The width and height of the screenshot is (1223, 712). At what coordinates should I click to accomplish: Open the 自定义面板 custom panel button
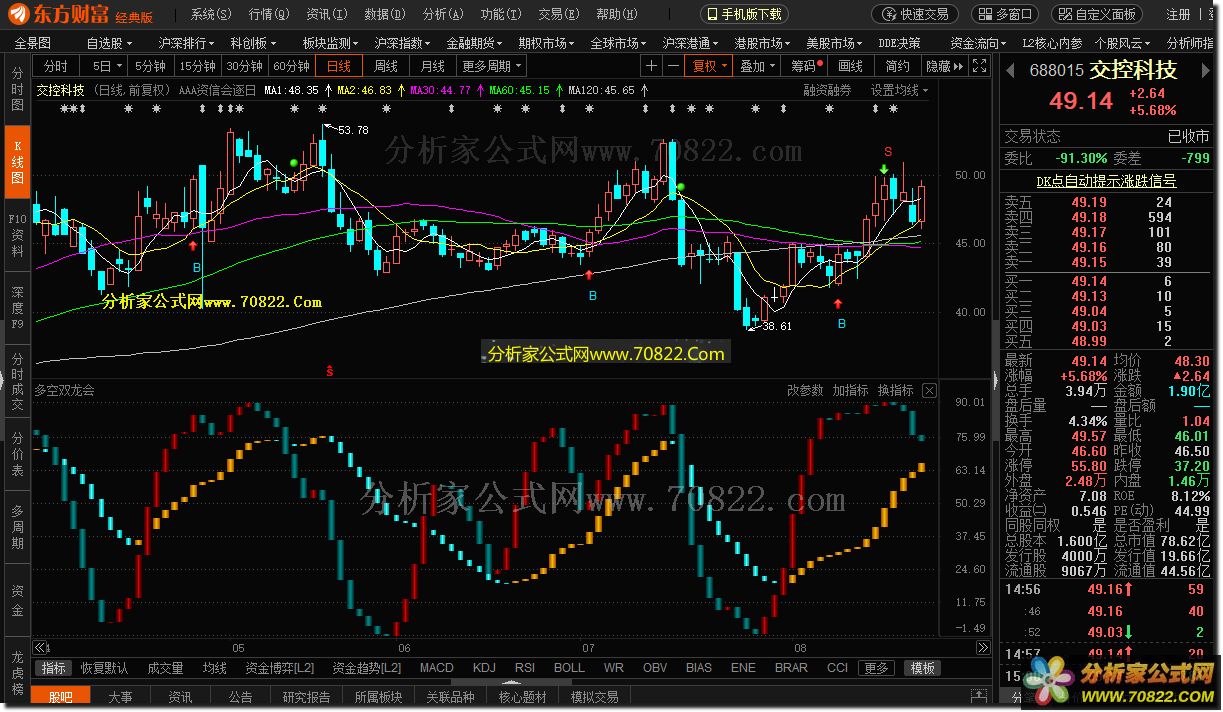tap(1097, 14)
